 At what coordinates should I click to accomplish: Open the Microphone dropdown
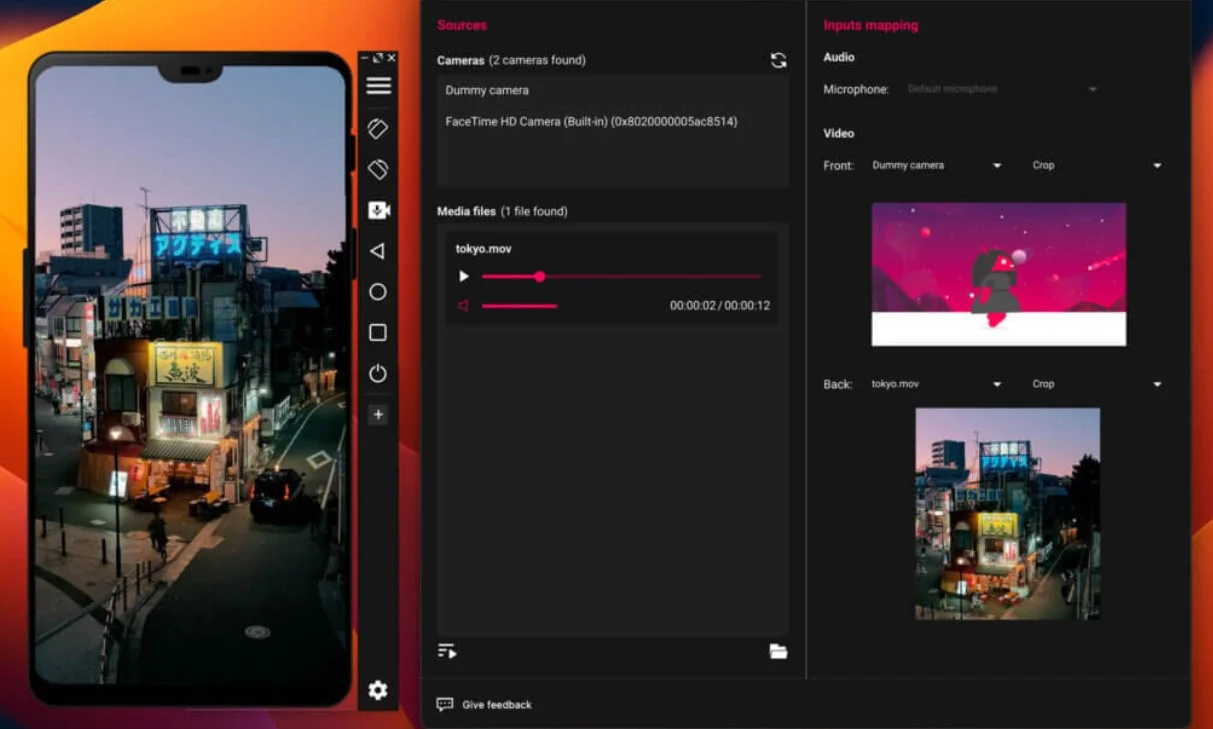click(x=1001, y=89)
